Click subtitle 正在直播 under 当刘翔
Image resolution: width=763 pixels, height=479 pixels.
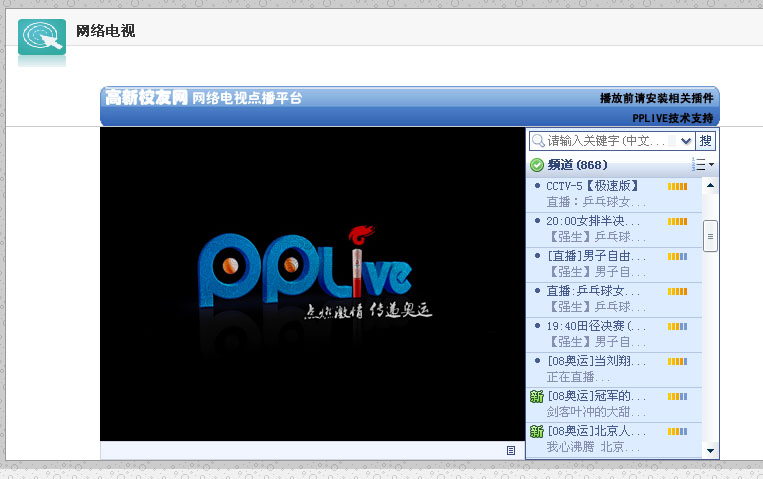(578, 377)
